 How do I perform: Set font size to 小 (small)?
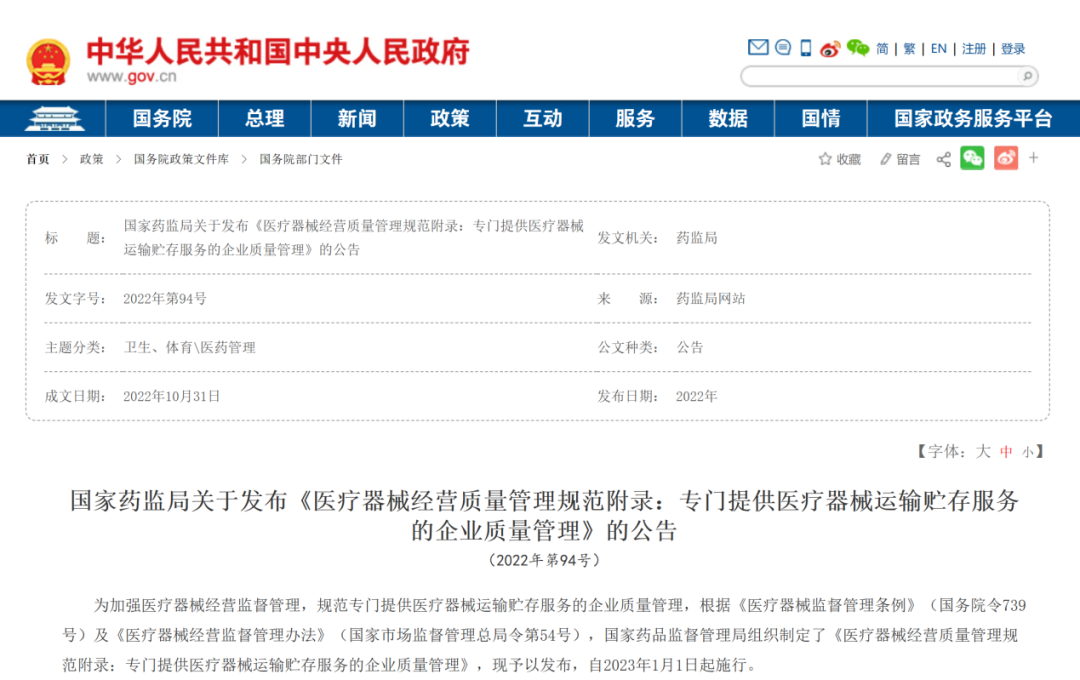pyautogui.click(x=1027, y=452)
